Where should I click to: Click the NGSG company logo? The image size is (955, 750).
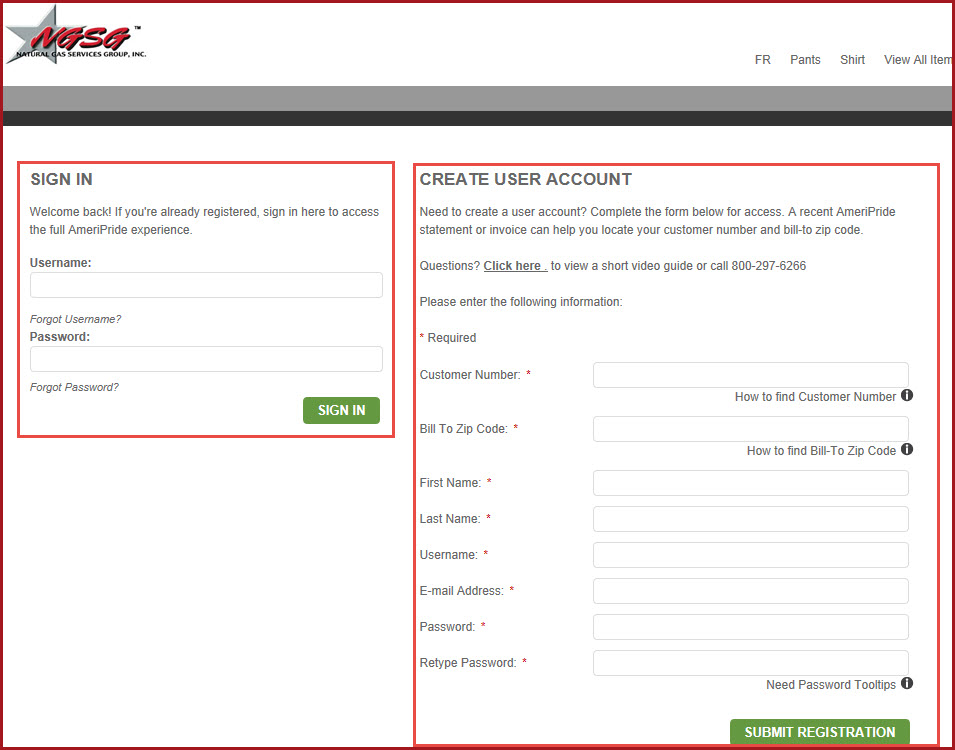tap(76, 36)
